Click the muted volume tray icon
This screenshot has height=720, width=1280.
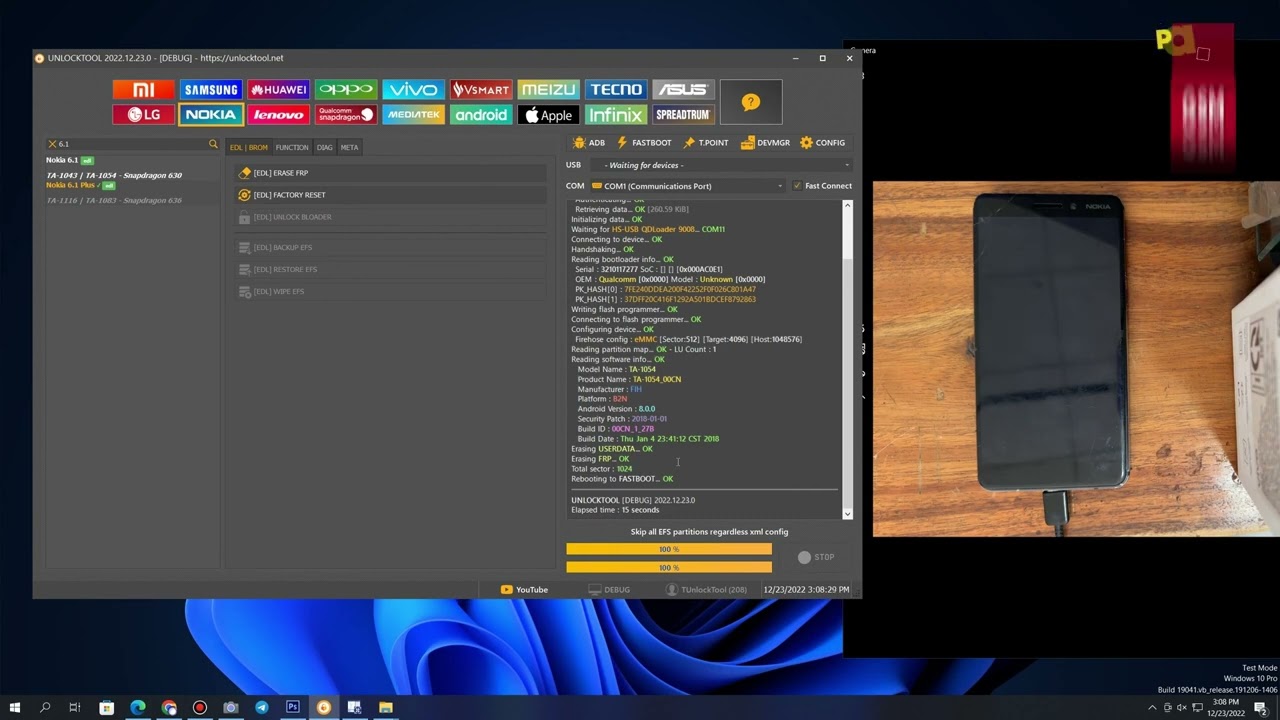click(x=1182, y=708)
